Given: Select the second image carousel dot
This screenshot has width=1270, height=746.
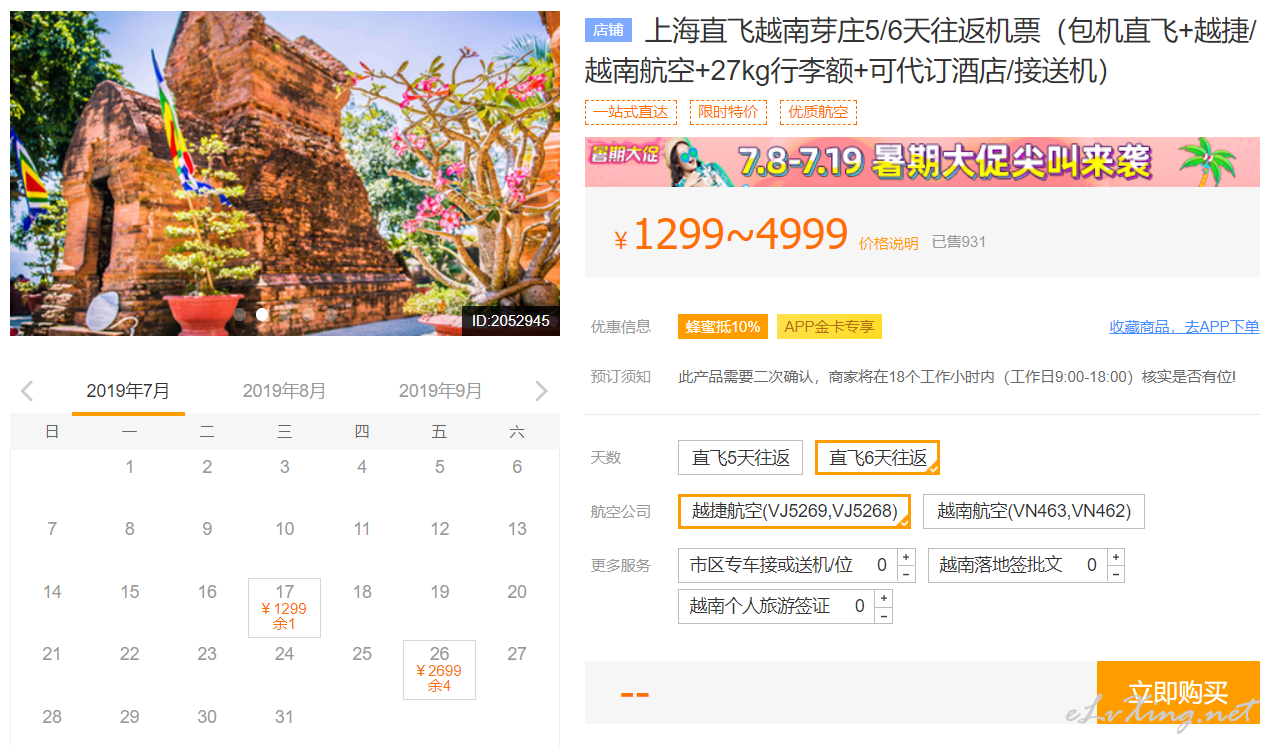Looking at the screenshot, I should point(262,314).
